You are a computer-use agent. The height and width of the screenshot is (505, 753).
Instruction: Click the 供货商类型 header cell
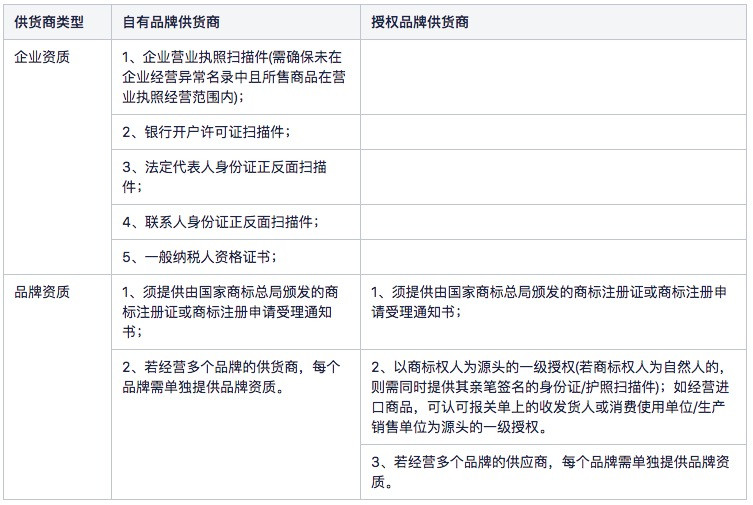click(57, 22)
